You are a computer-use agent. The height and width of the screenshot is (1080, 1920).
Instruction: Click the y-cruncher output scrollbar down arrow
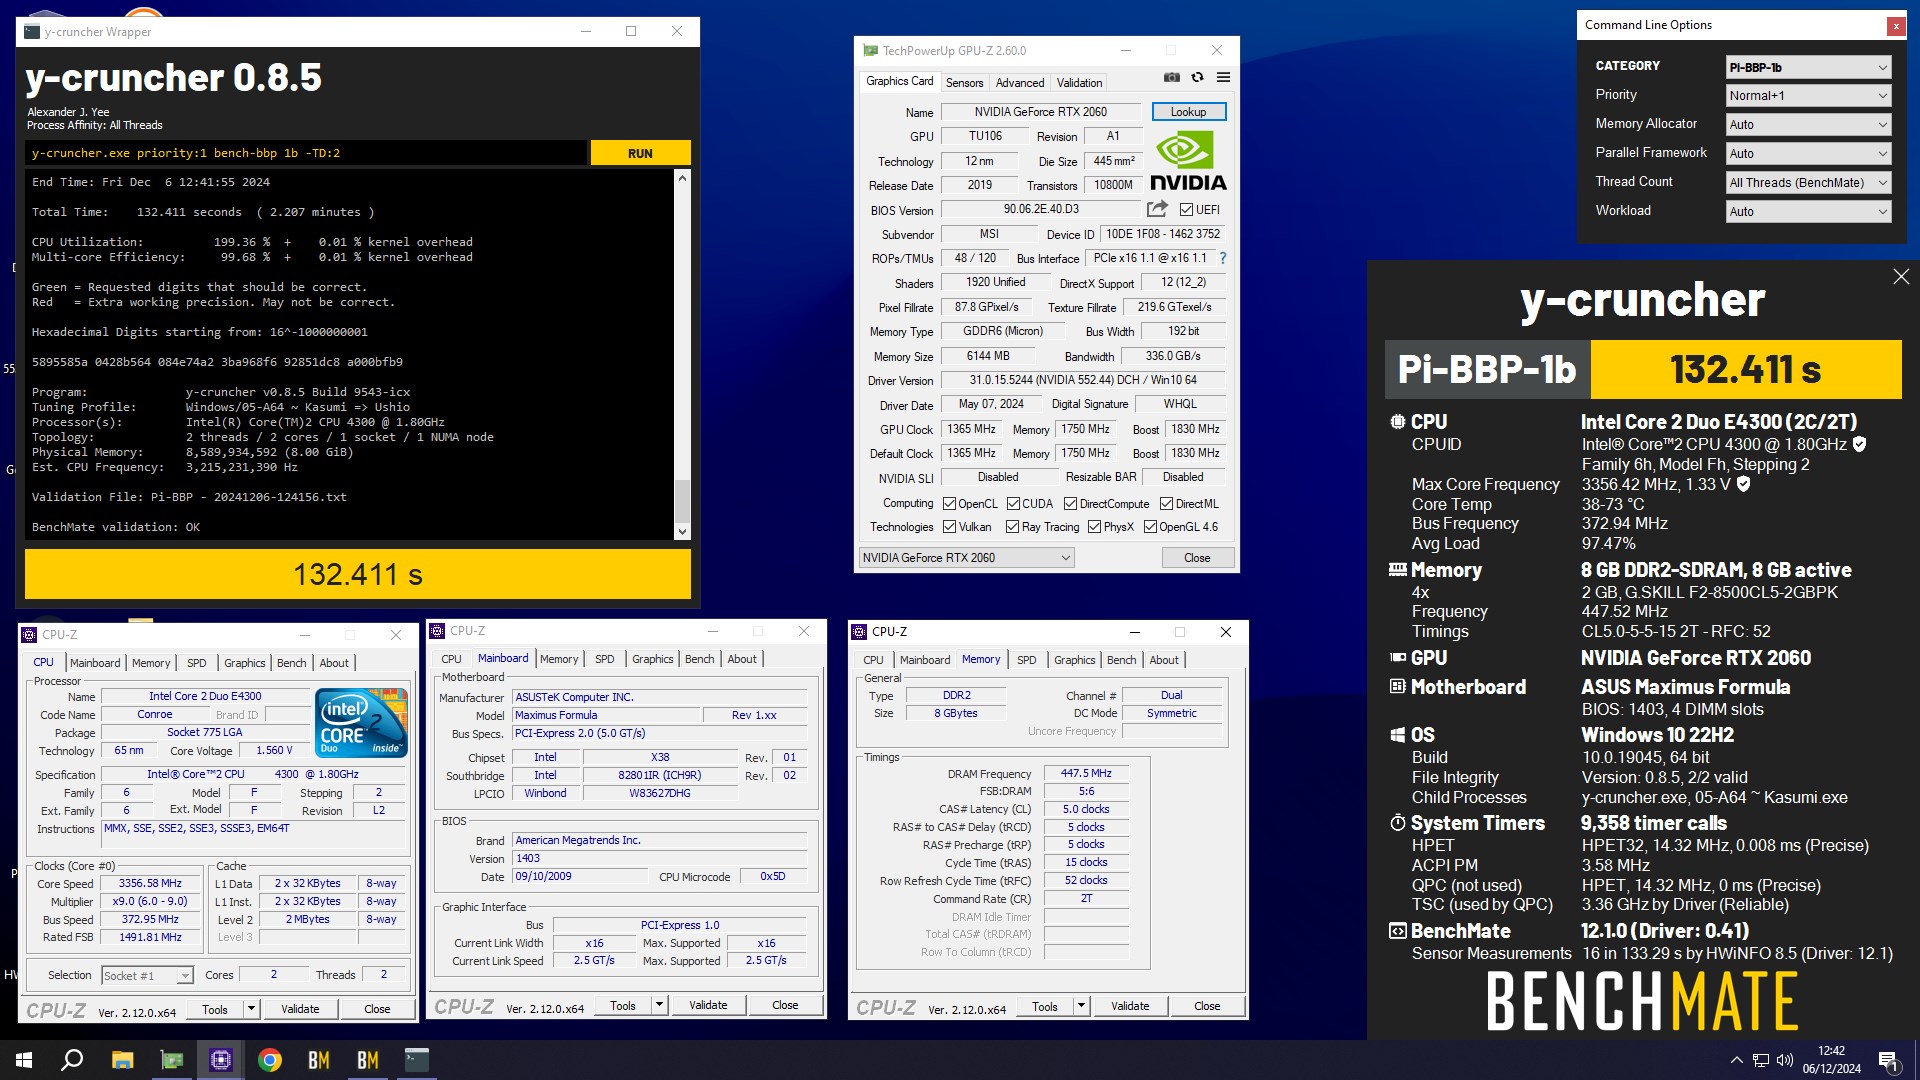click(683, 532)
